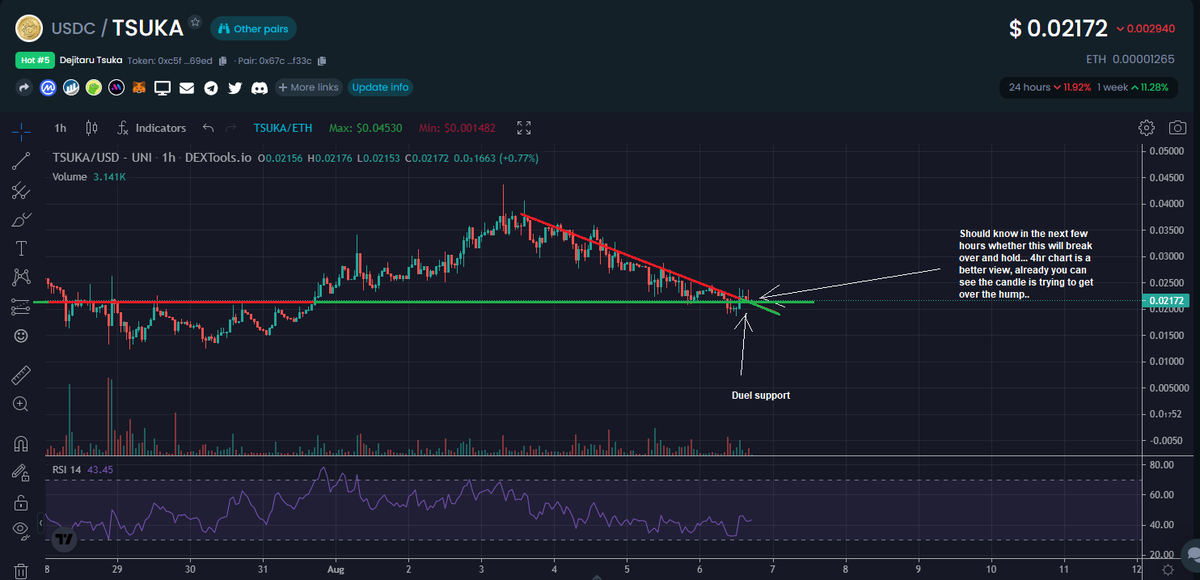Select the pitchfork drawing tool

coord(21,189)
